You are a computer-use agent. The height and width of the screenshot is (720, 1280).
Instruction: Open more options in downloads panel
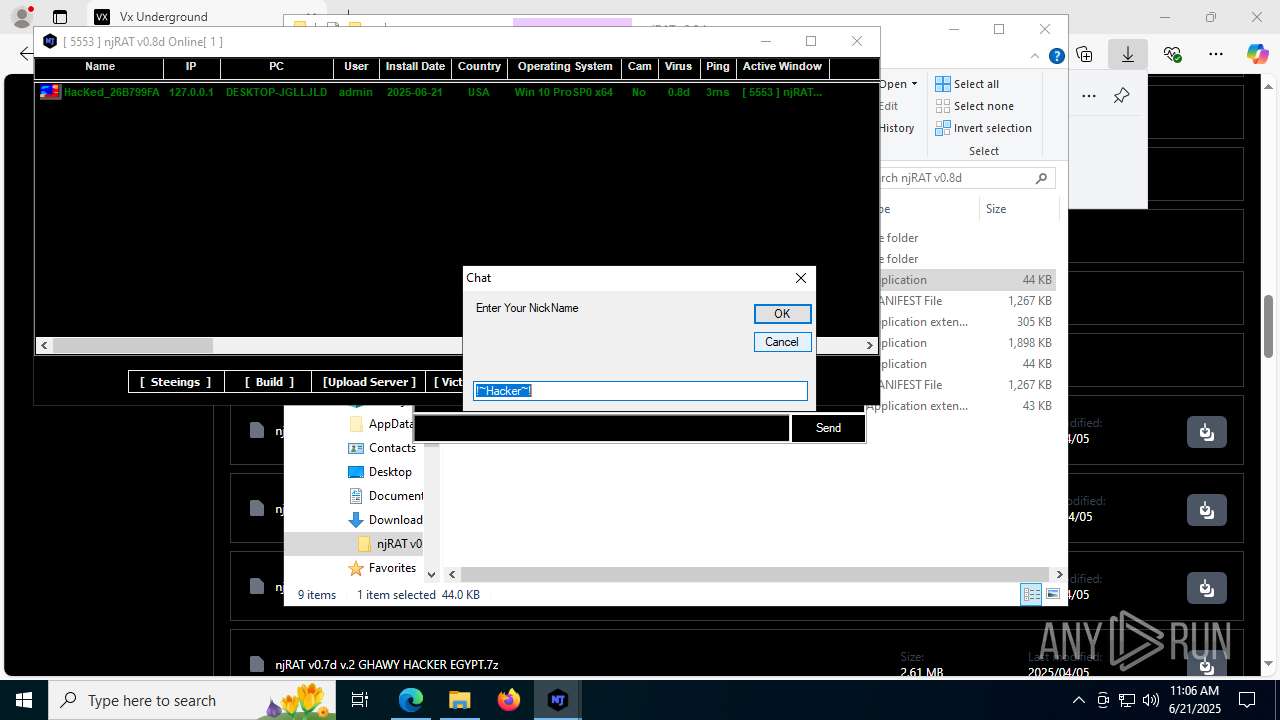click(x=1089, y=96)
